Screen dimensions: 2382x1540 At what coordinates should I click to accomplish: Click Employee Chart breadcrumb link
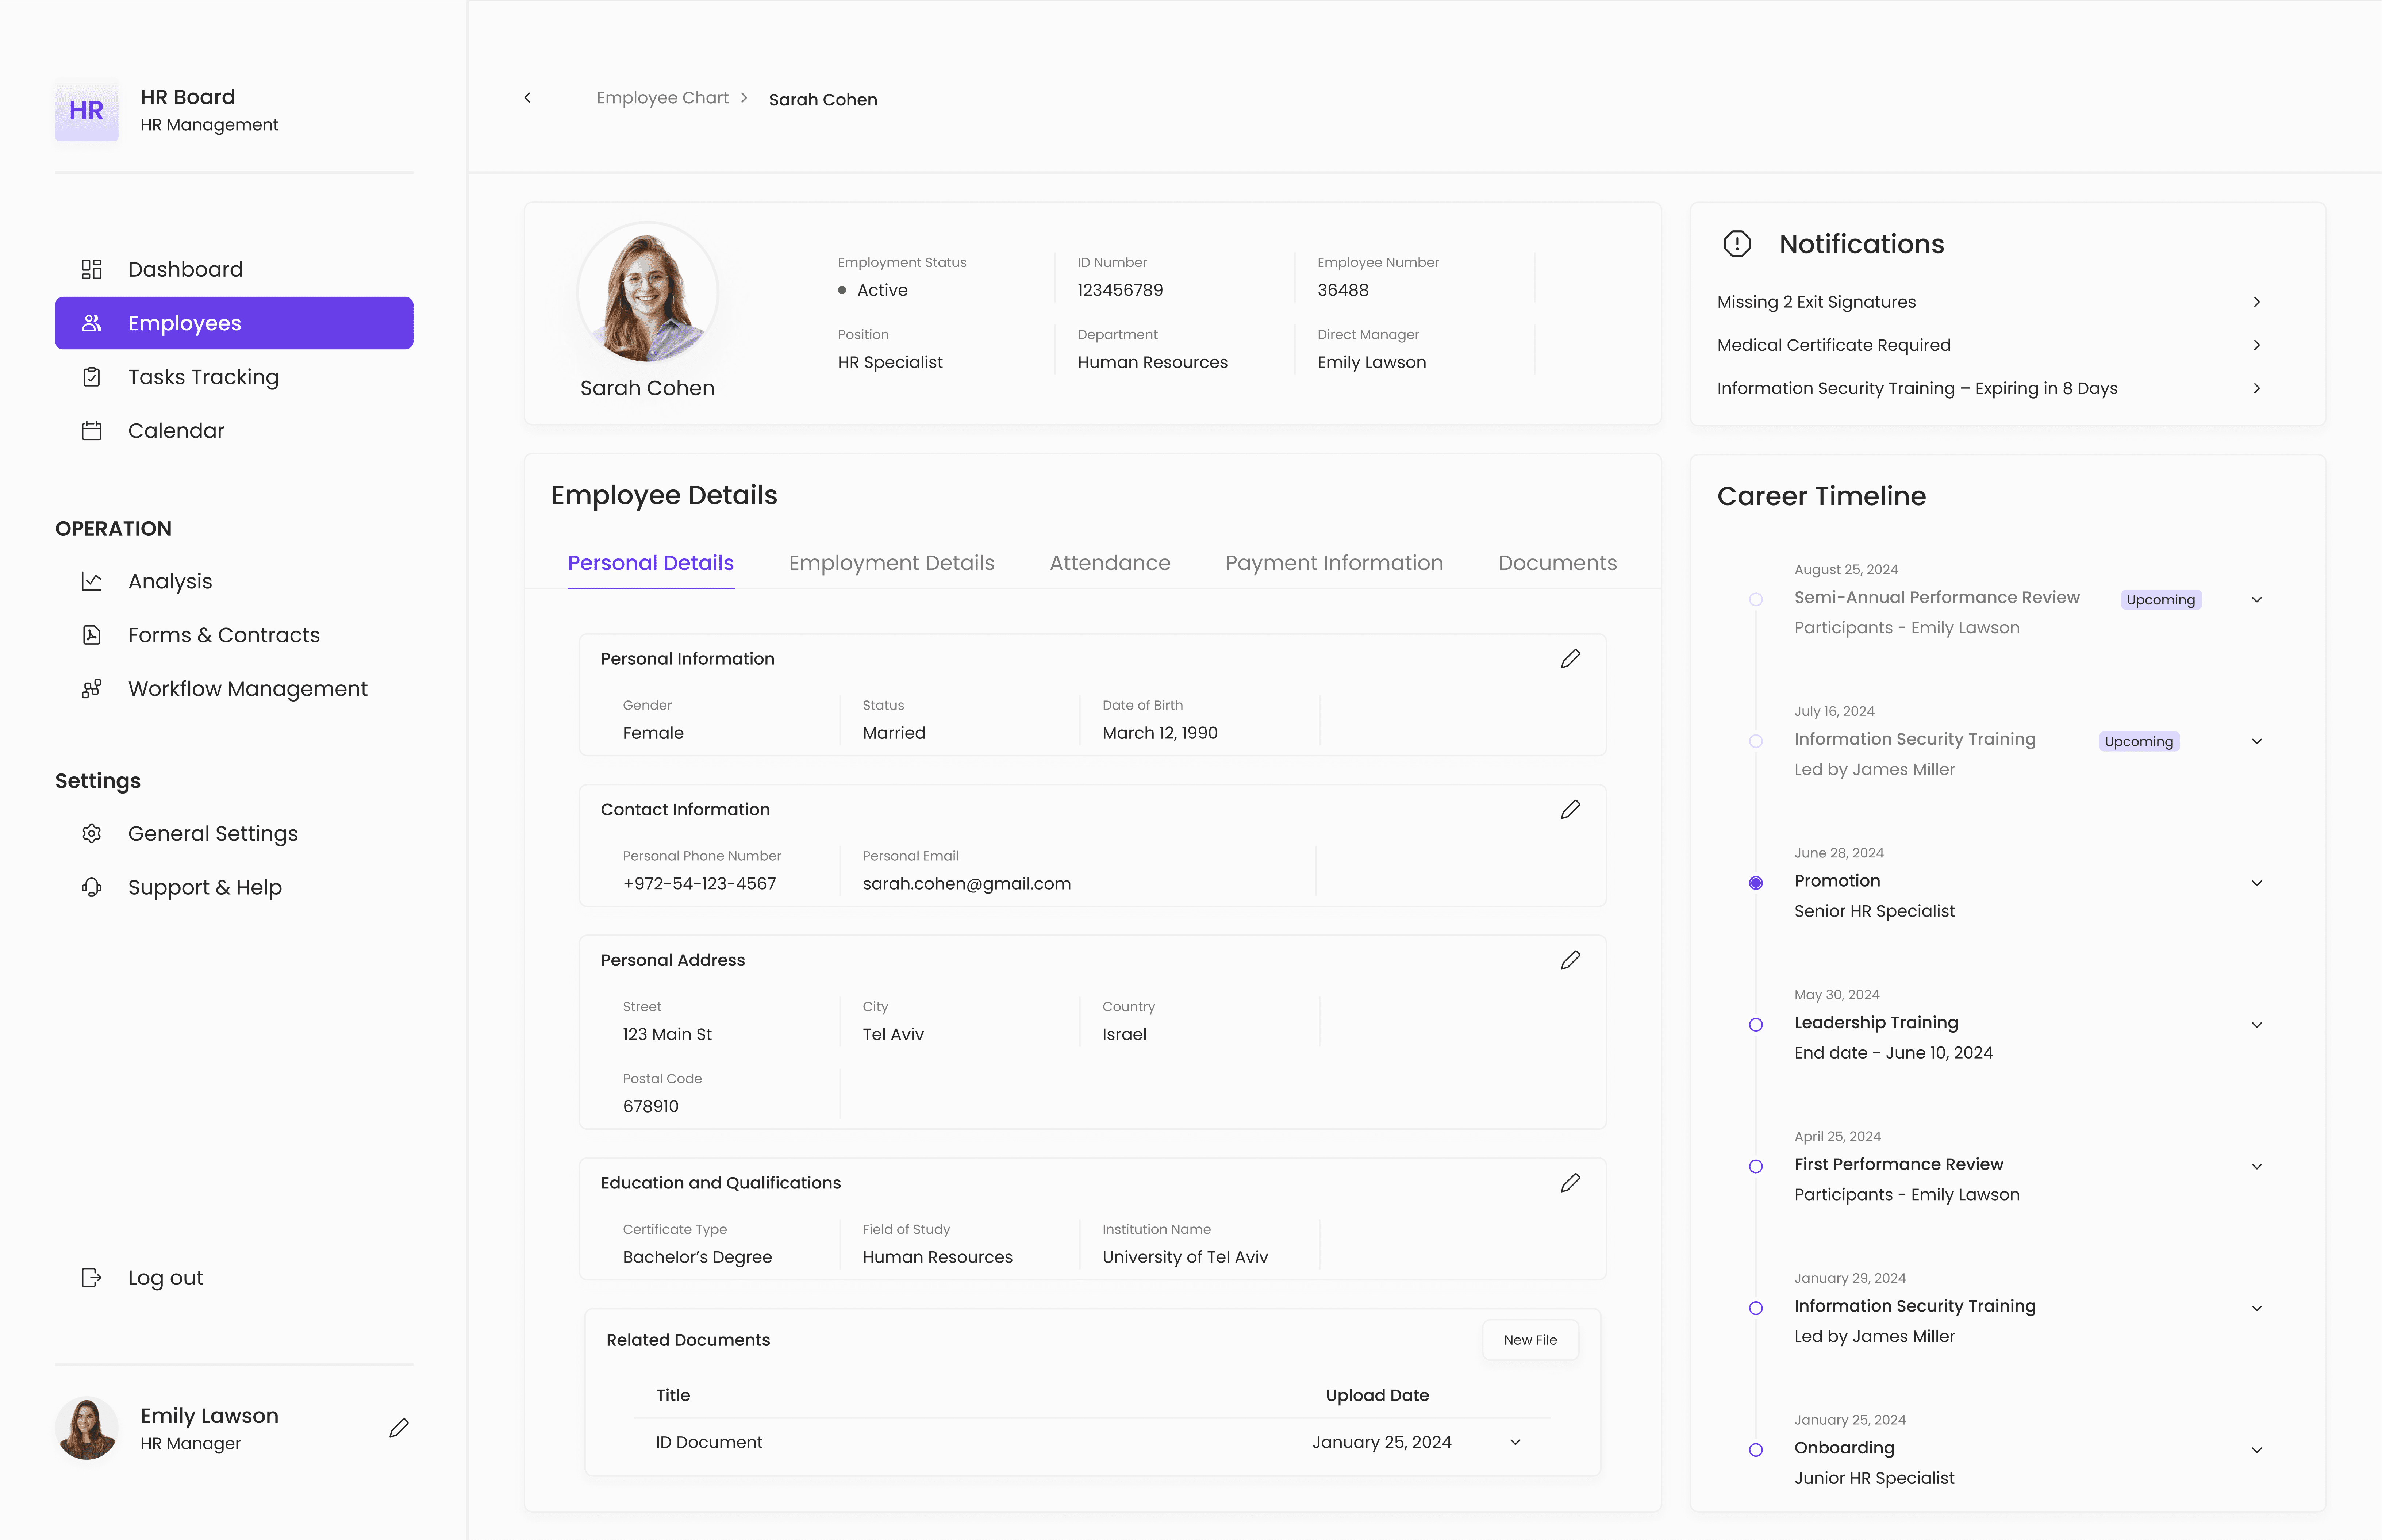pyautogui.click(x=662, y=98)
